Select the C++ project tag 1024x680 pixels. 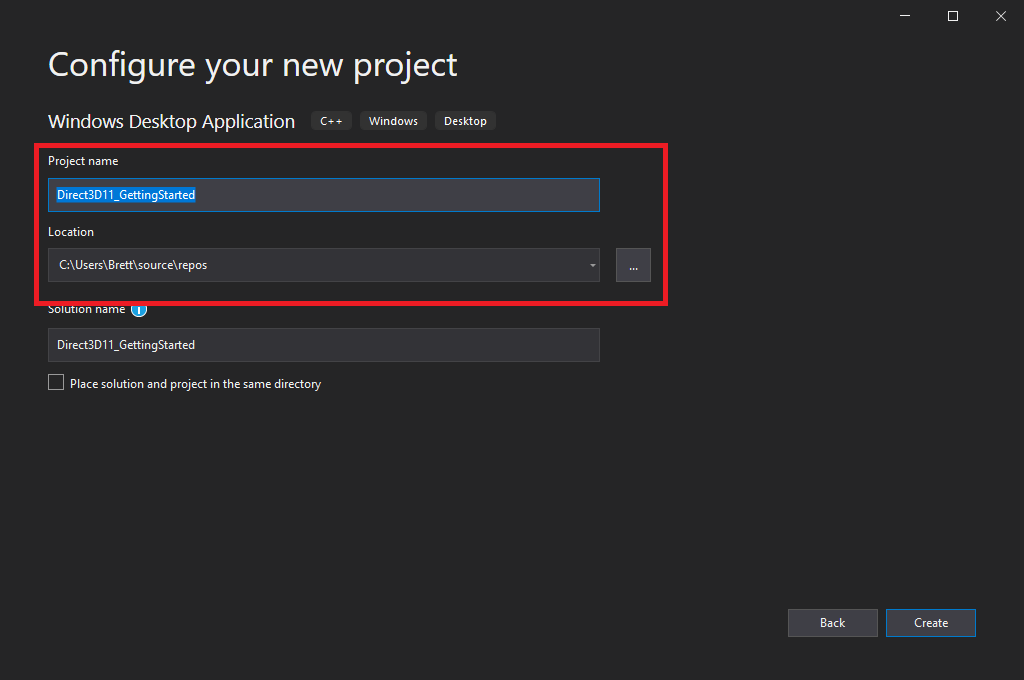(331, 120)
